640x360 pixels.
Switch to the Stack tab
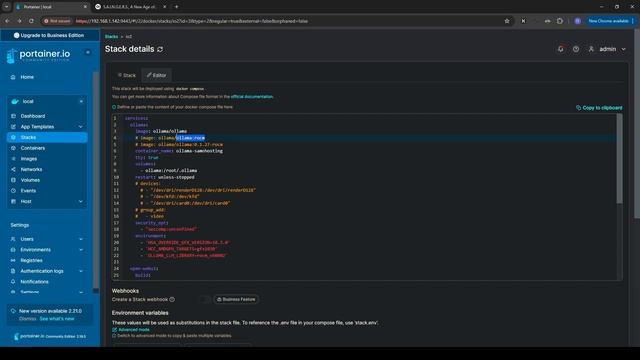[x=127, y=75]
